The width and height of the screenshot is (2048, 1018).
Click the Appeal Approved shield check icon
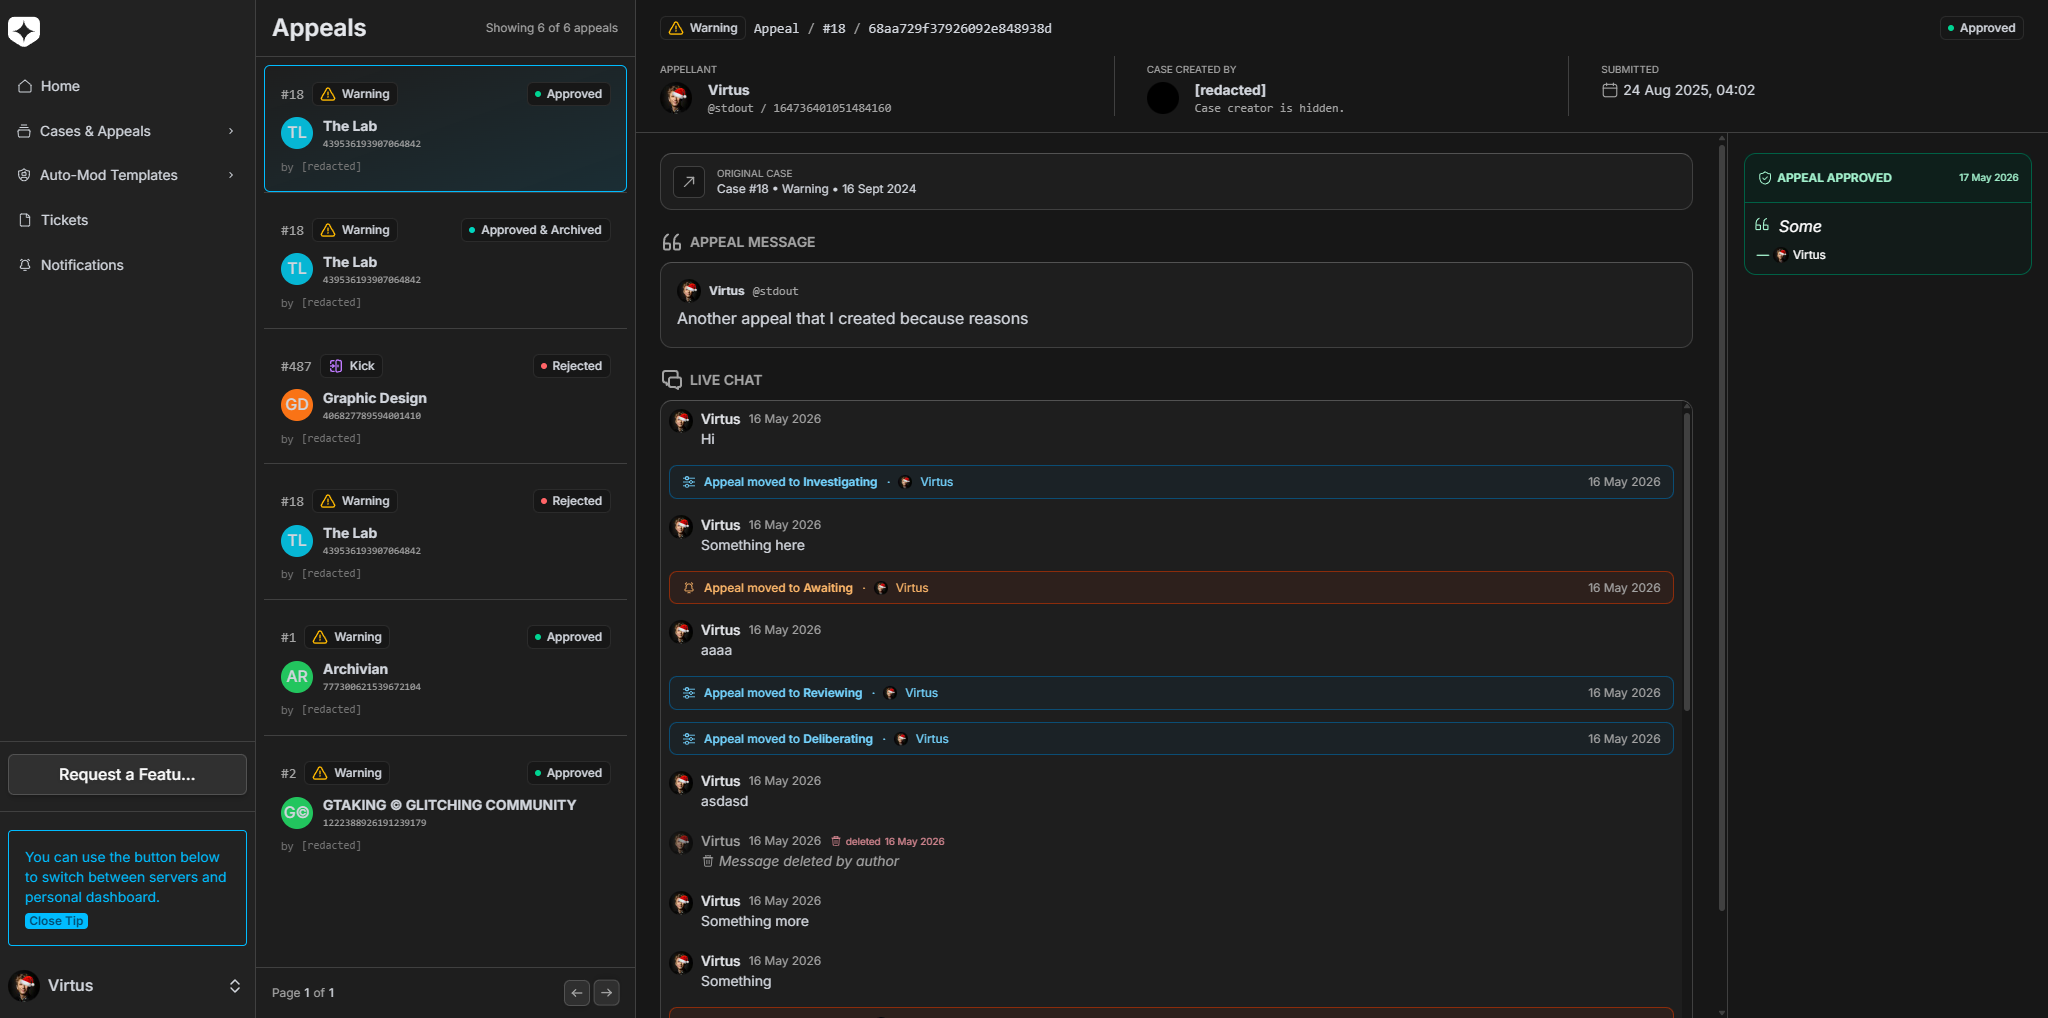[x=1765, y=178]
